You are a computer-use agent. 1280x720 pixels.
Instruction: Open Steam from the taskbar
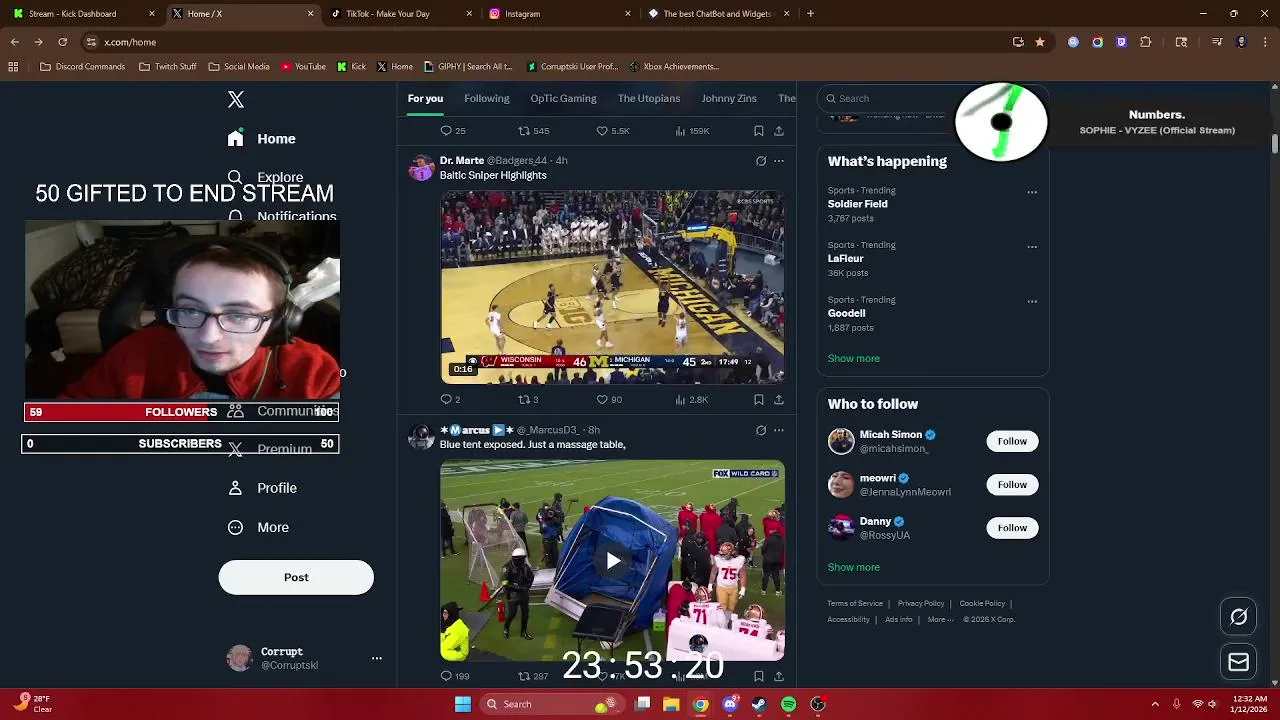coord(759,704)
